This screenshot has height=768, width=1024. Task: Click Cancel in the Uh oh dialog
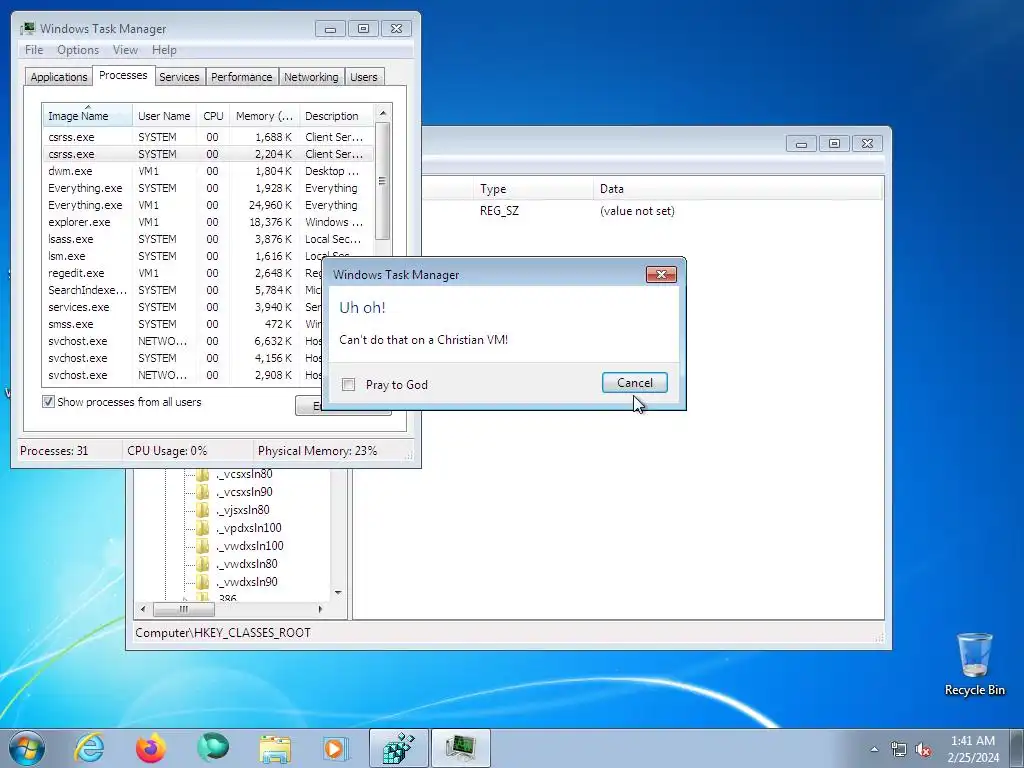click(x=635, y=383)
